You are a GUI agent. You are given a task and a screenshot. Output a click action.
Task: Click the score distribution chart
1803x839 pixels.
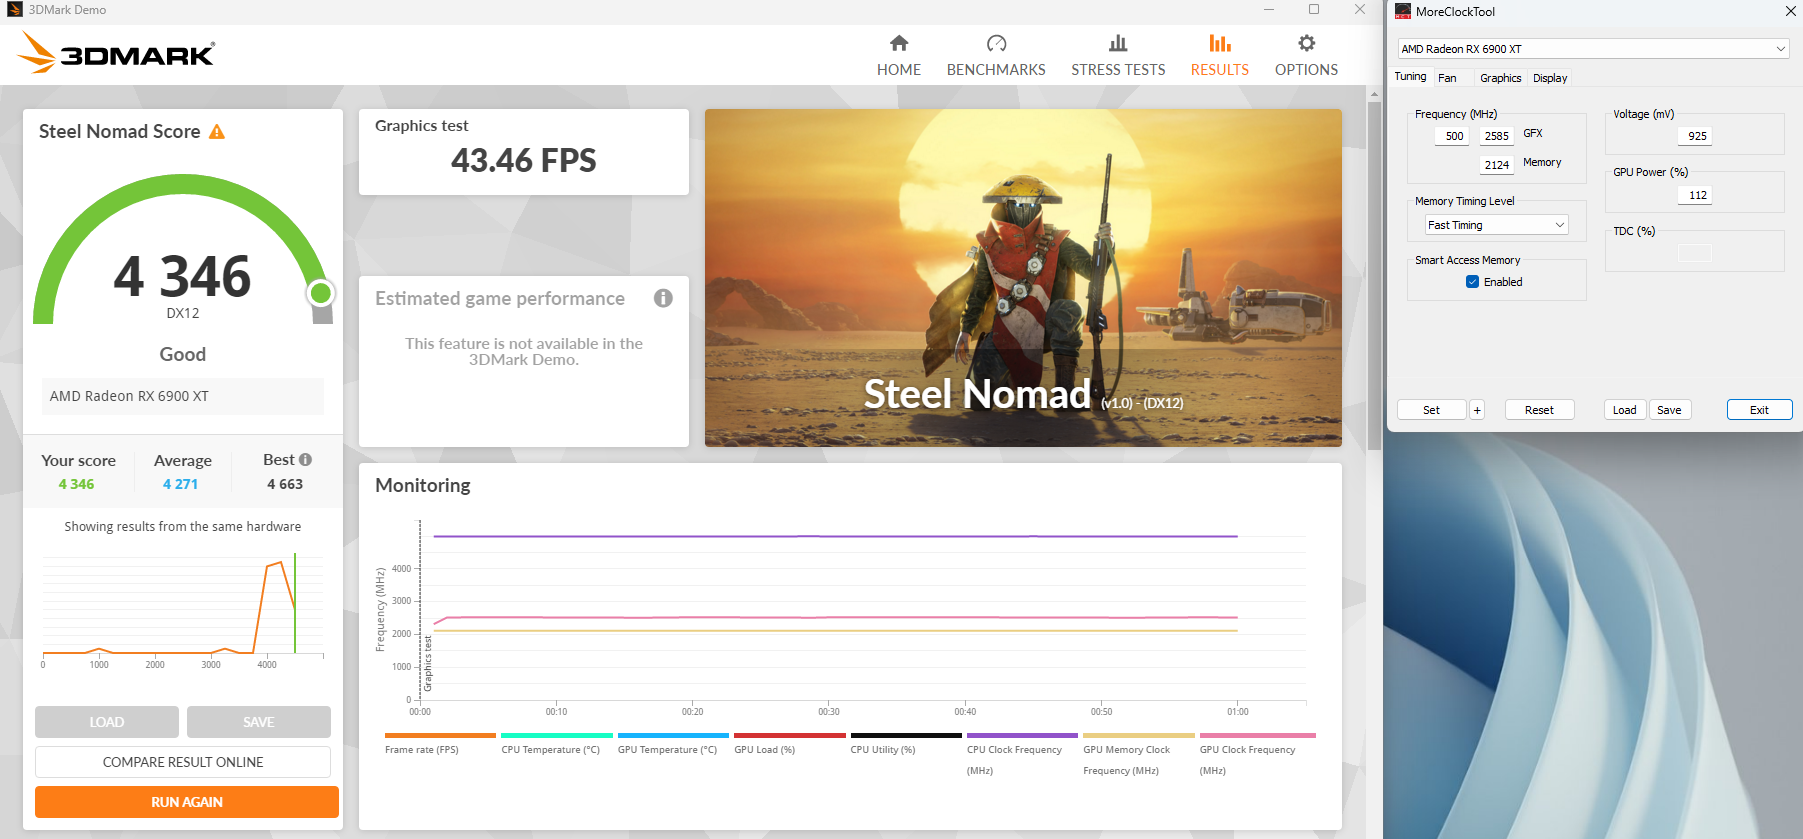pyautogui.click(x=183, y=609)
